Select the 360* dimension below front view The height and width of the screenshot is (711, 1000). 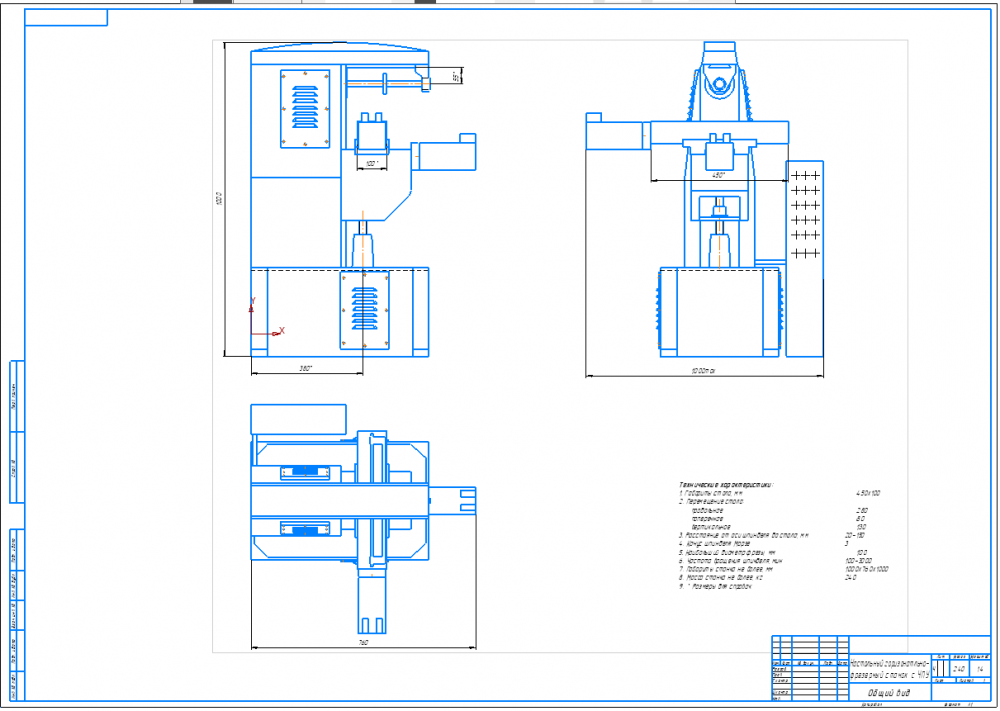305,369
